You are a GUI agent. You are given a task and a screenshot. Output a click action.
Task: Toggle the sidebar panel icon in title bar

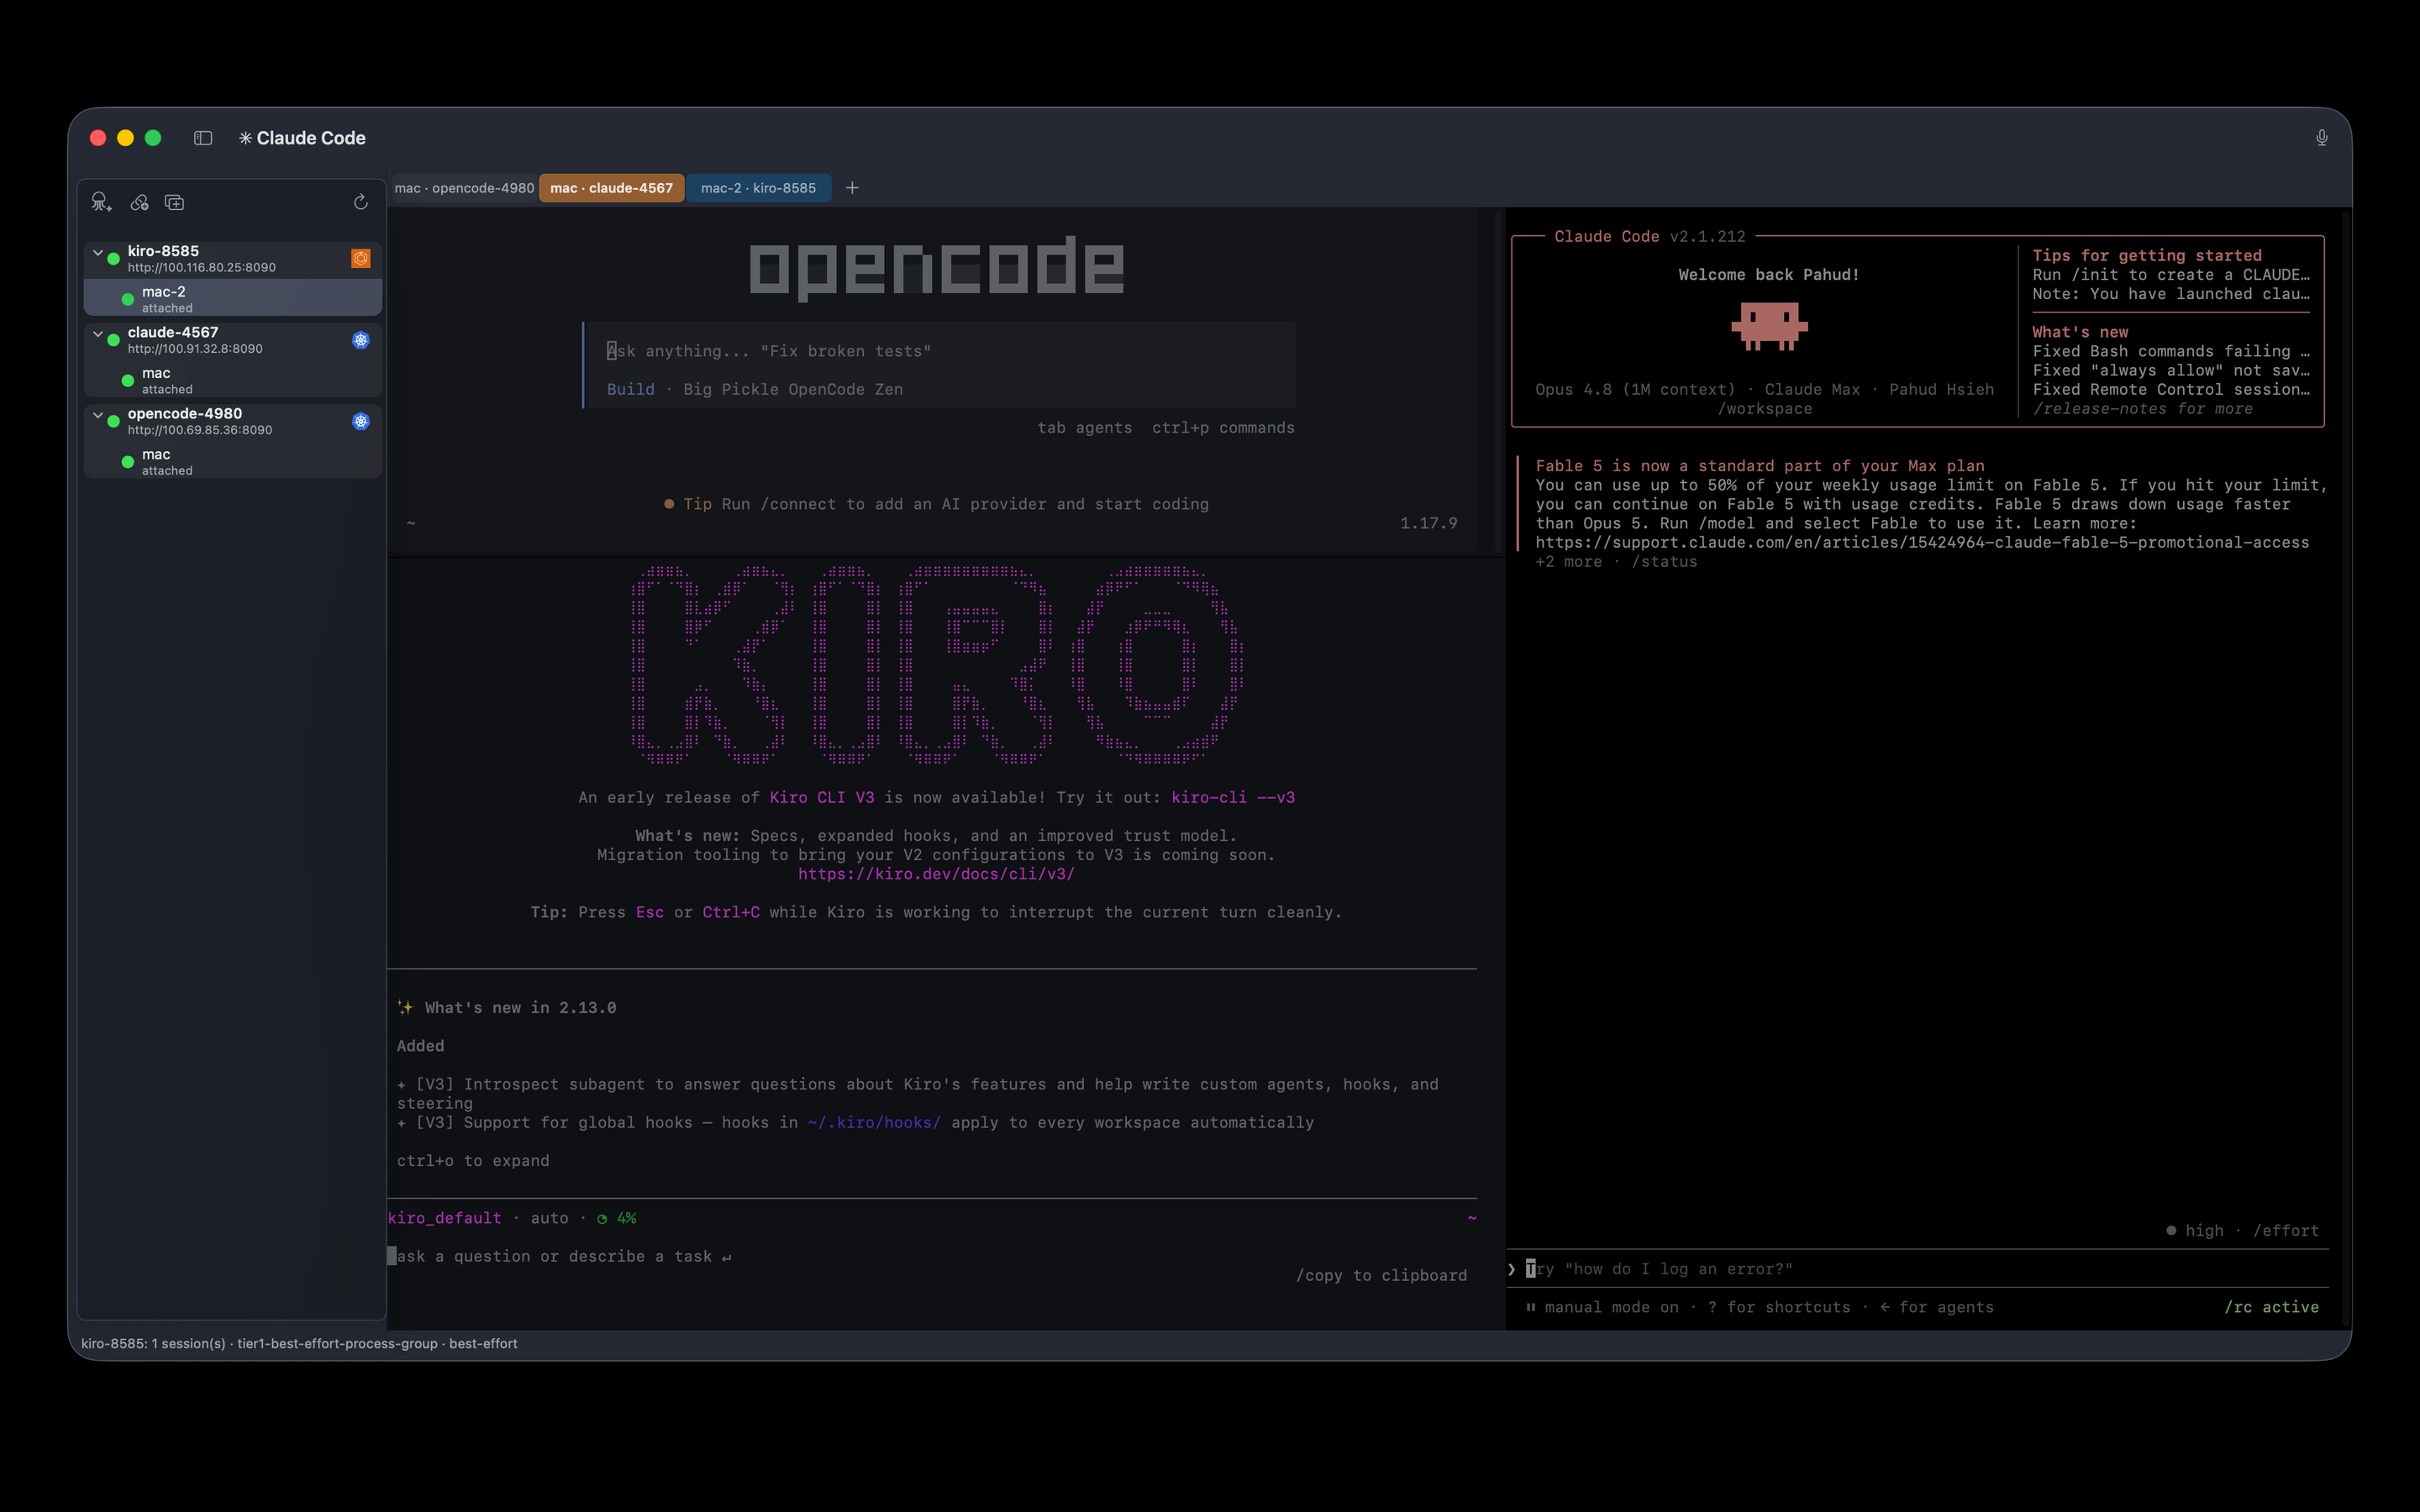[203, 138]
